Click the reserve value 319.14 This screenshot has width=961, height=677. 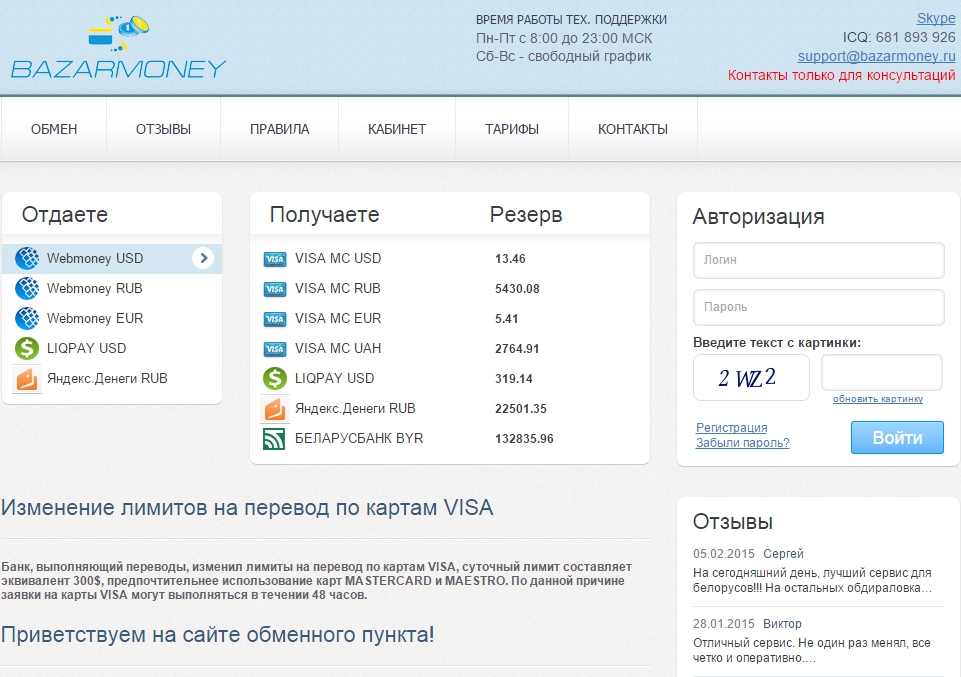[514, 379]
